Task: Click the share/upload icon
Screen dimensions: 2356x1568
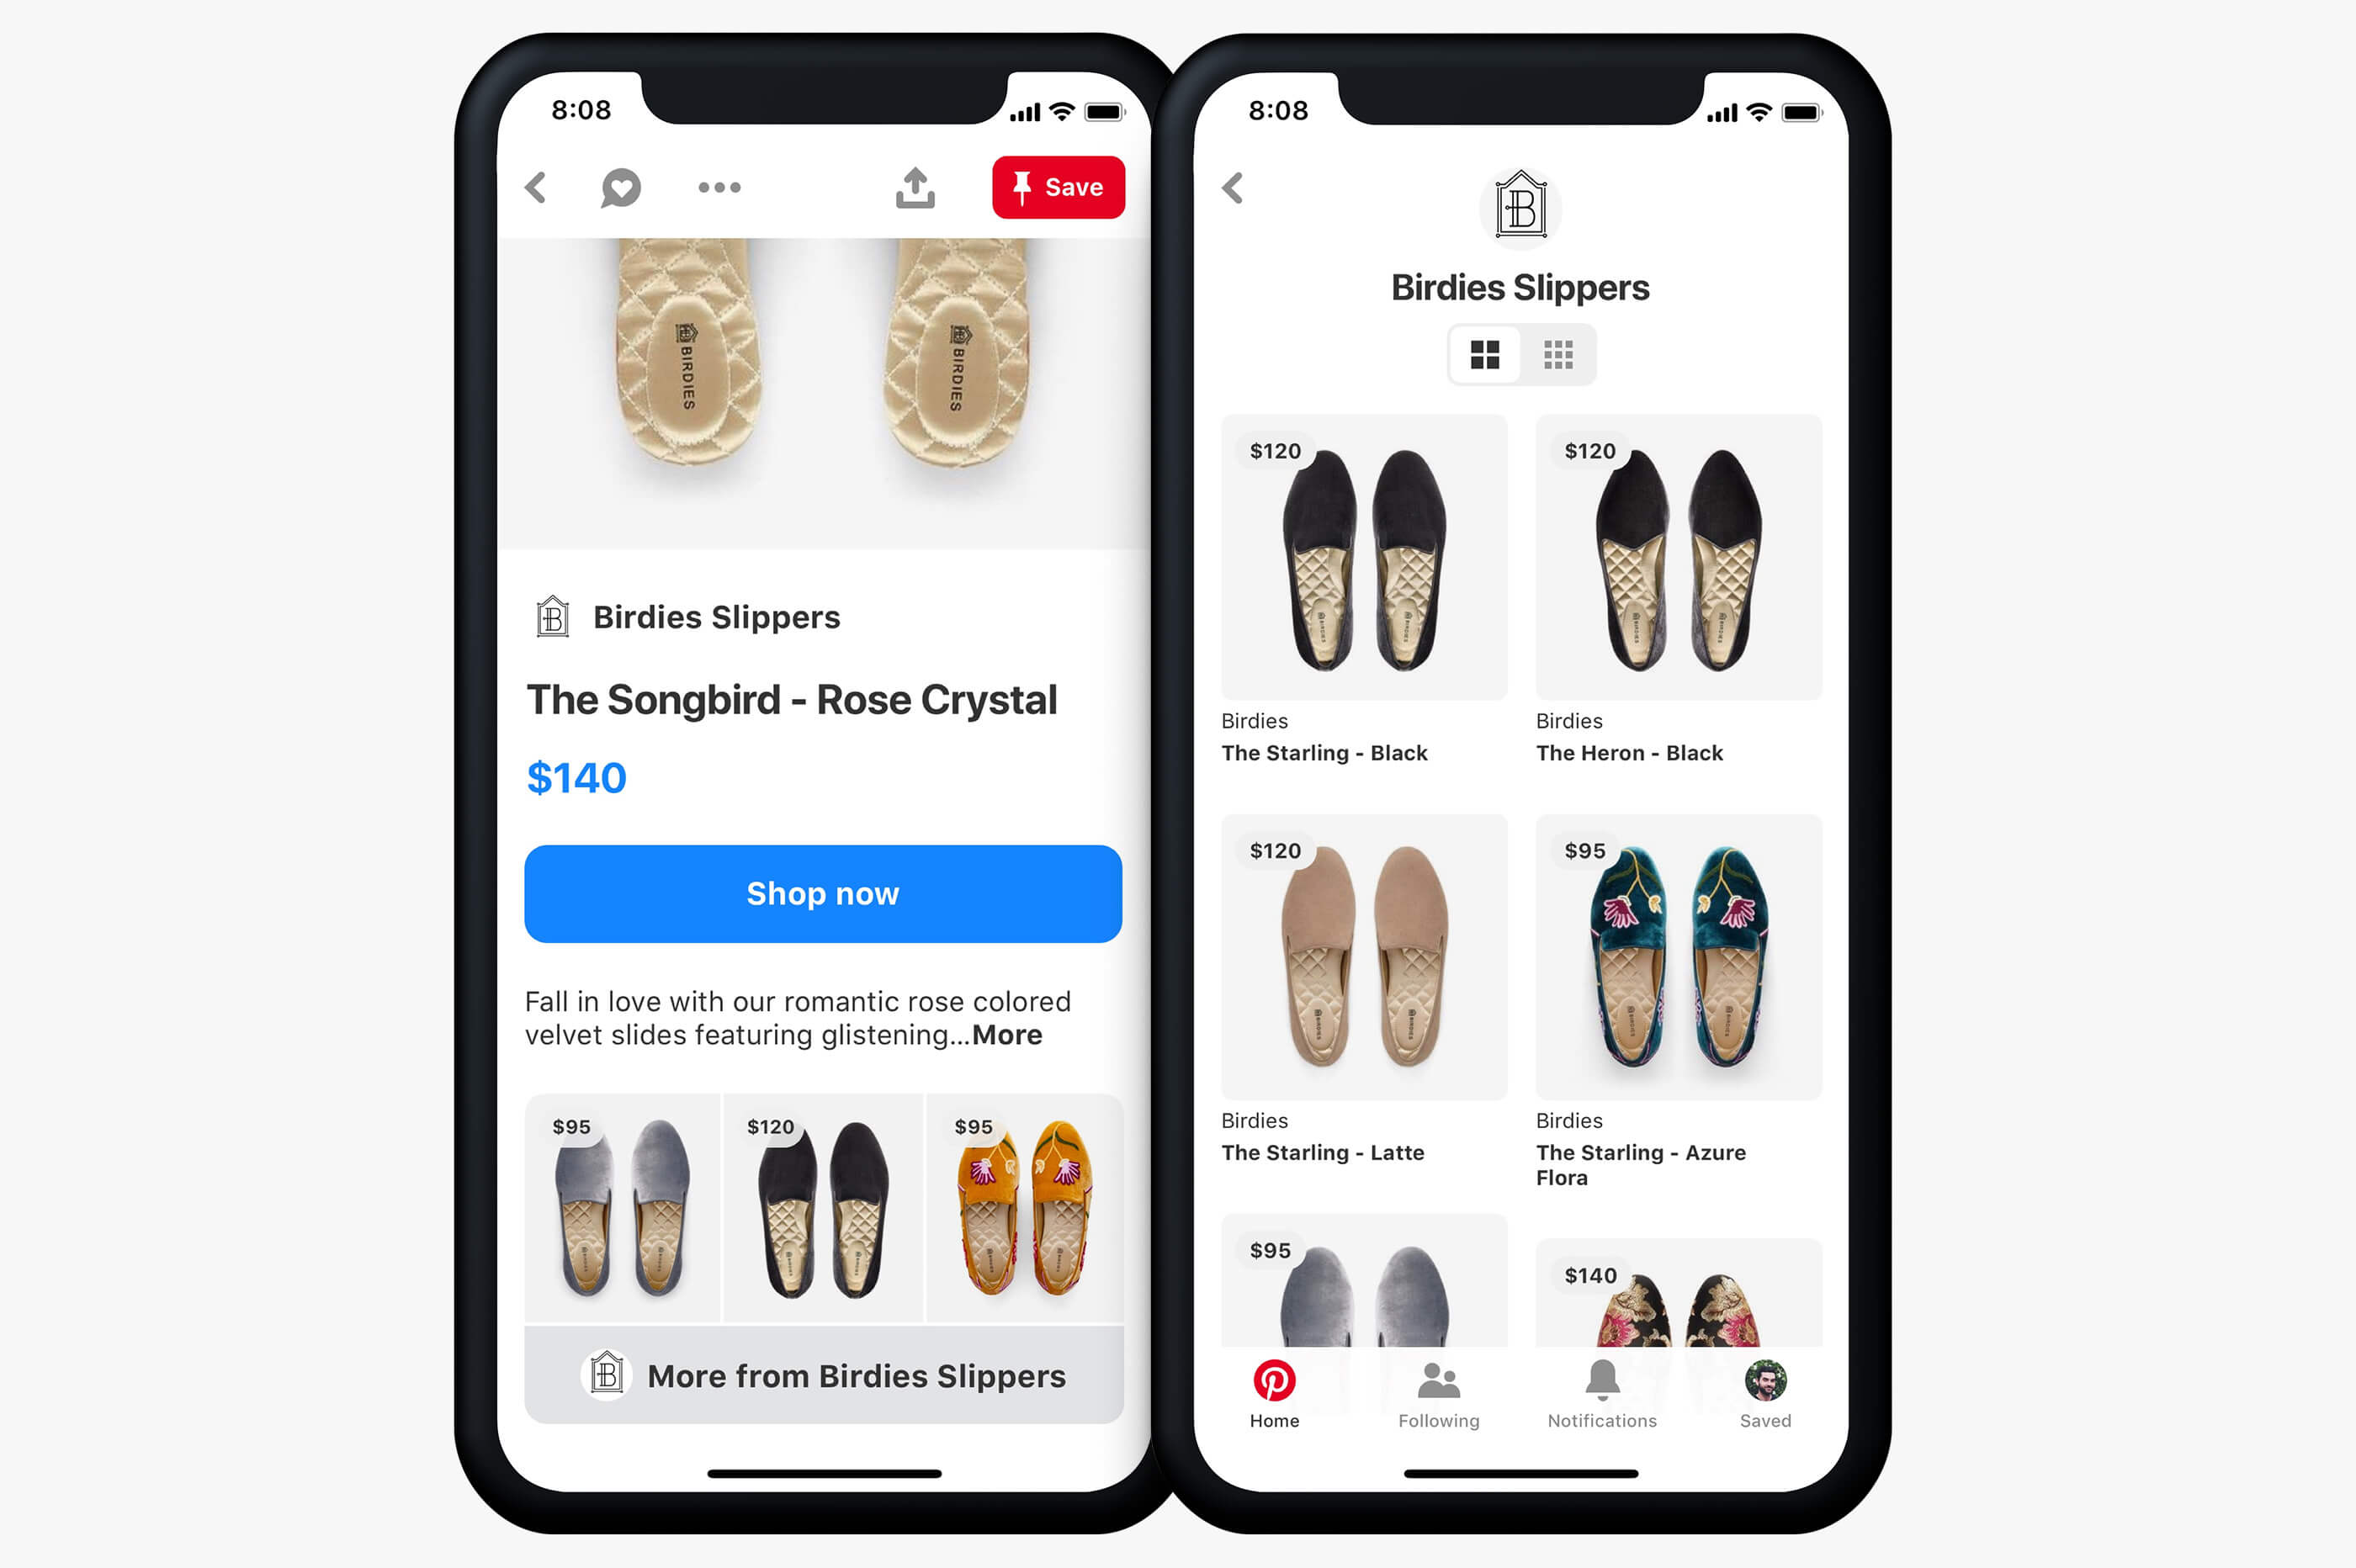Action: [x=912, y=188]
